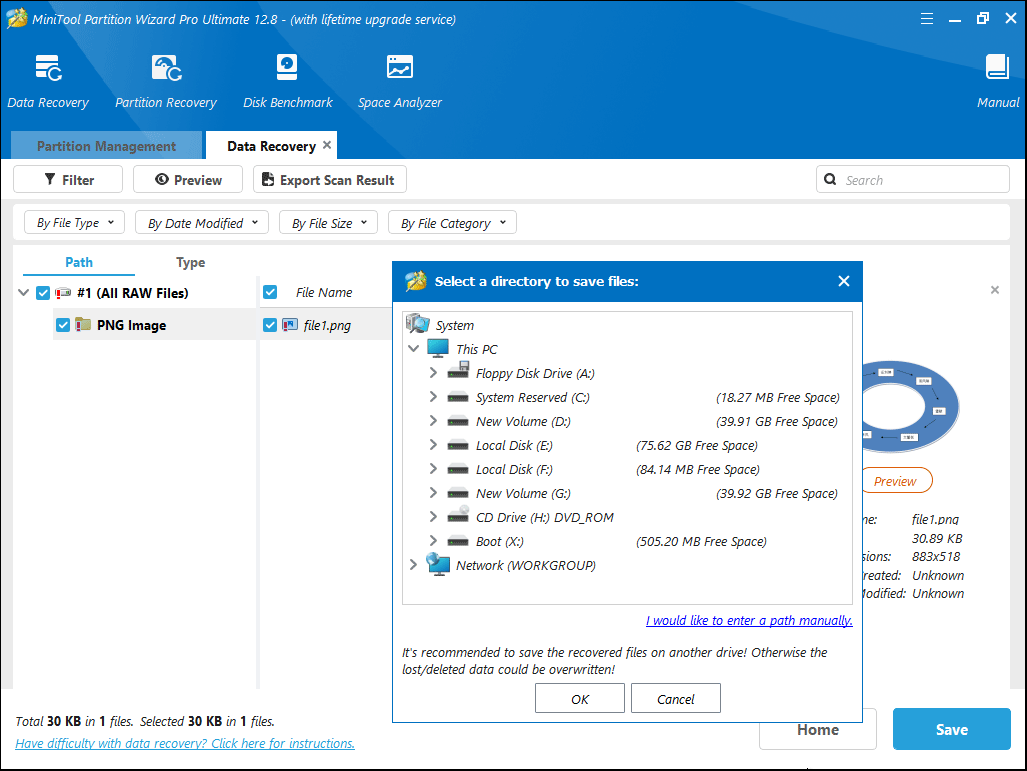Switch to the Type view tab
The width and height of the screenshot is (1027, 771).
coord(190,262)
